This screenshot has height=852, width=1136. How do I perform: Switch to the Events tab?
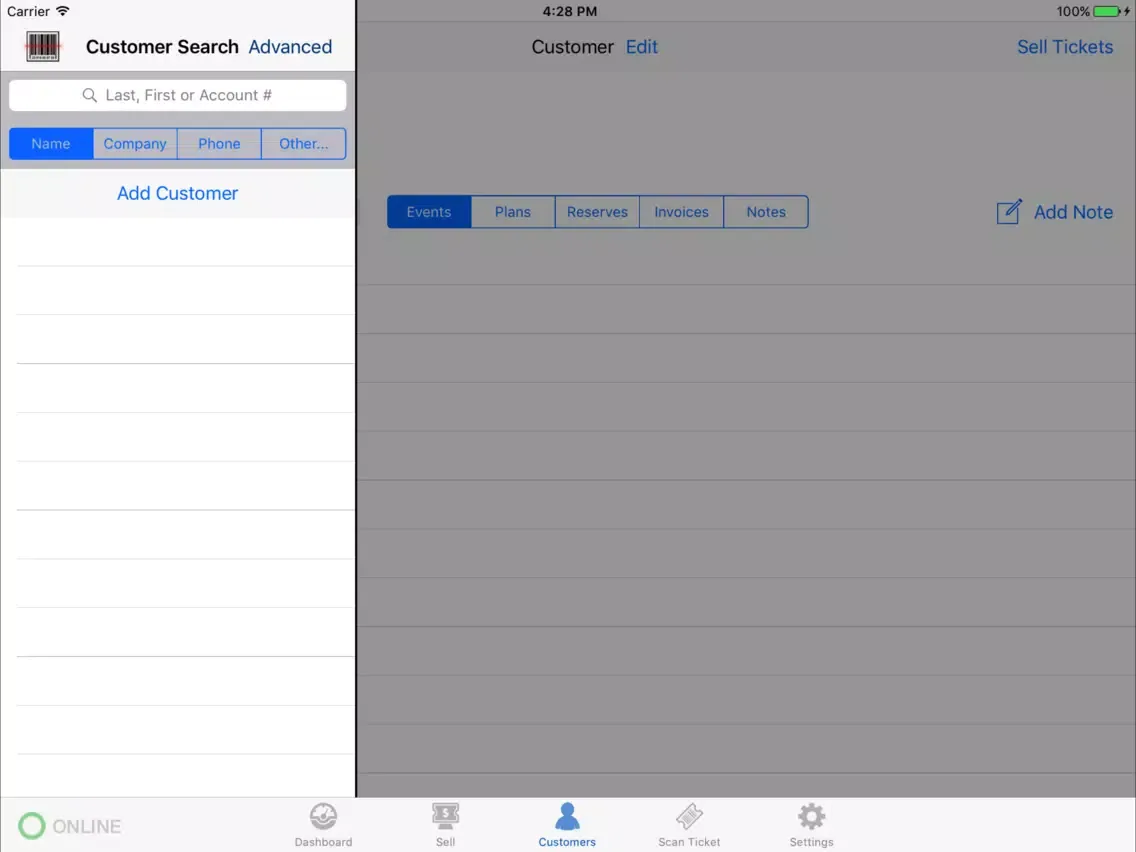[x=429, y=212]
